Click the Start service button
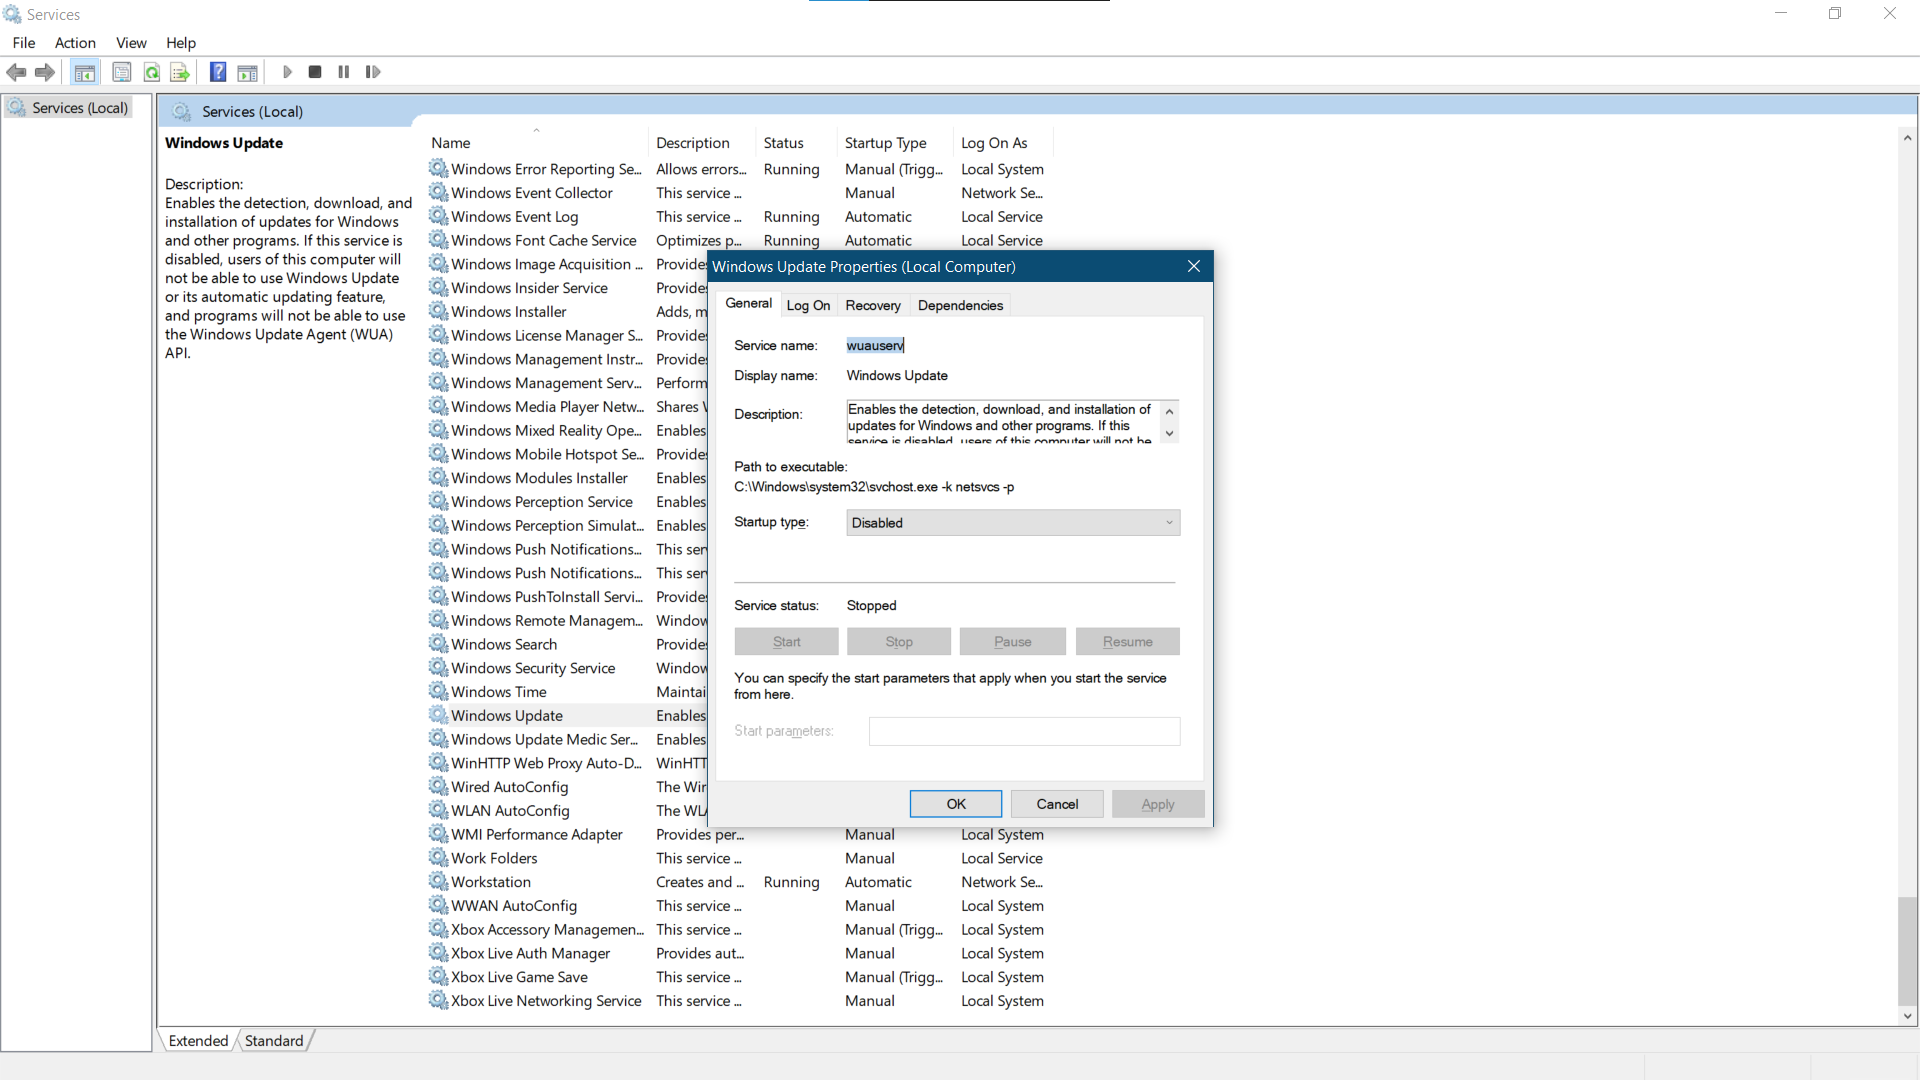 tap(786, 641)
